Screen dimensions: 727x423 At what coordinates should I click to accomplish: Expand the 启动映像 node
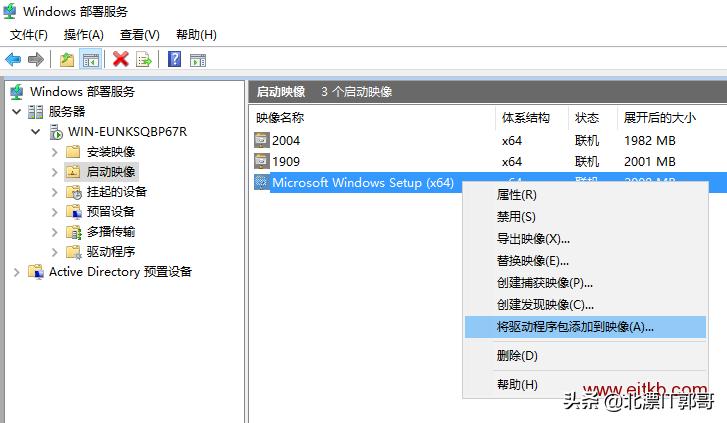(x=55, y=172)
